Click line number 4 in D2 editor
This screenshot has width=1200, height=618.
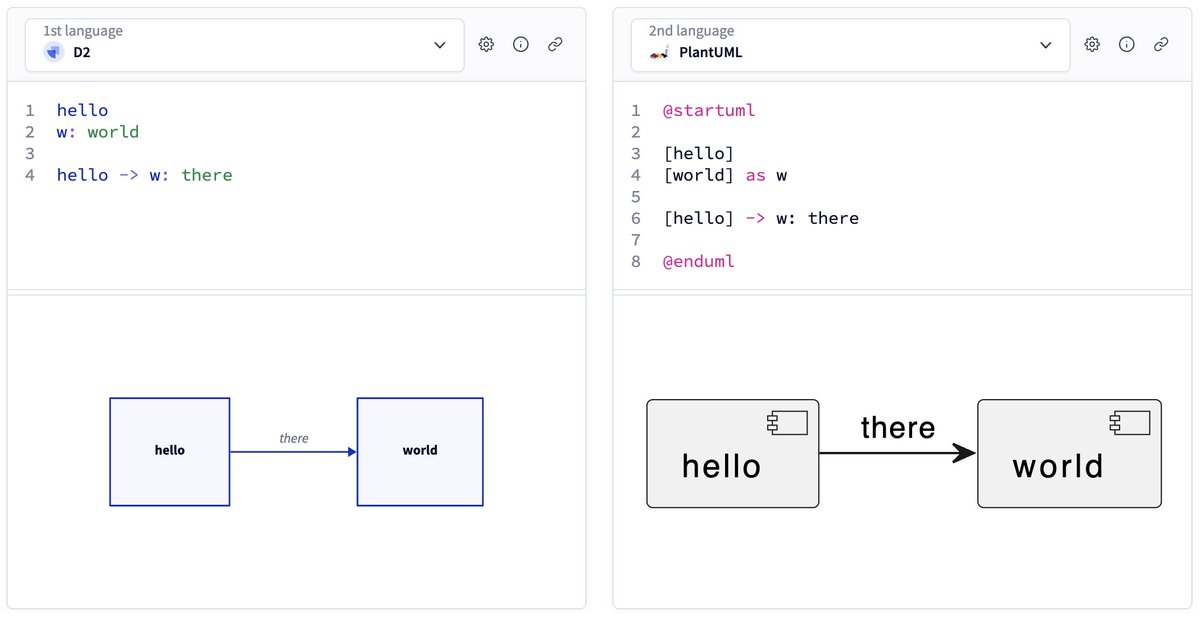(30, 175)
